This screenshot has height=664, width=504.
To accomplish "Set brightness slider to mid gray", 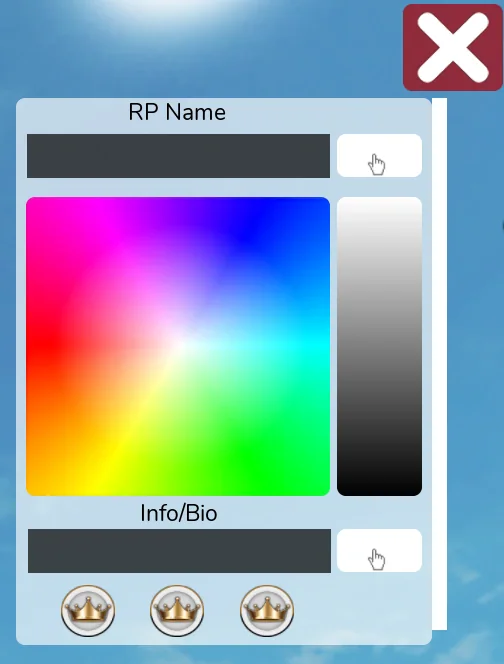I will click(x=379, y=346).
